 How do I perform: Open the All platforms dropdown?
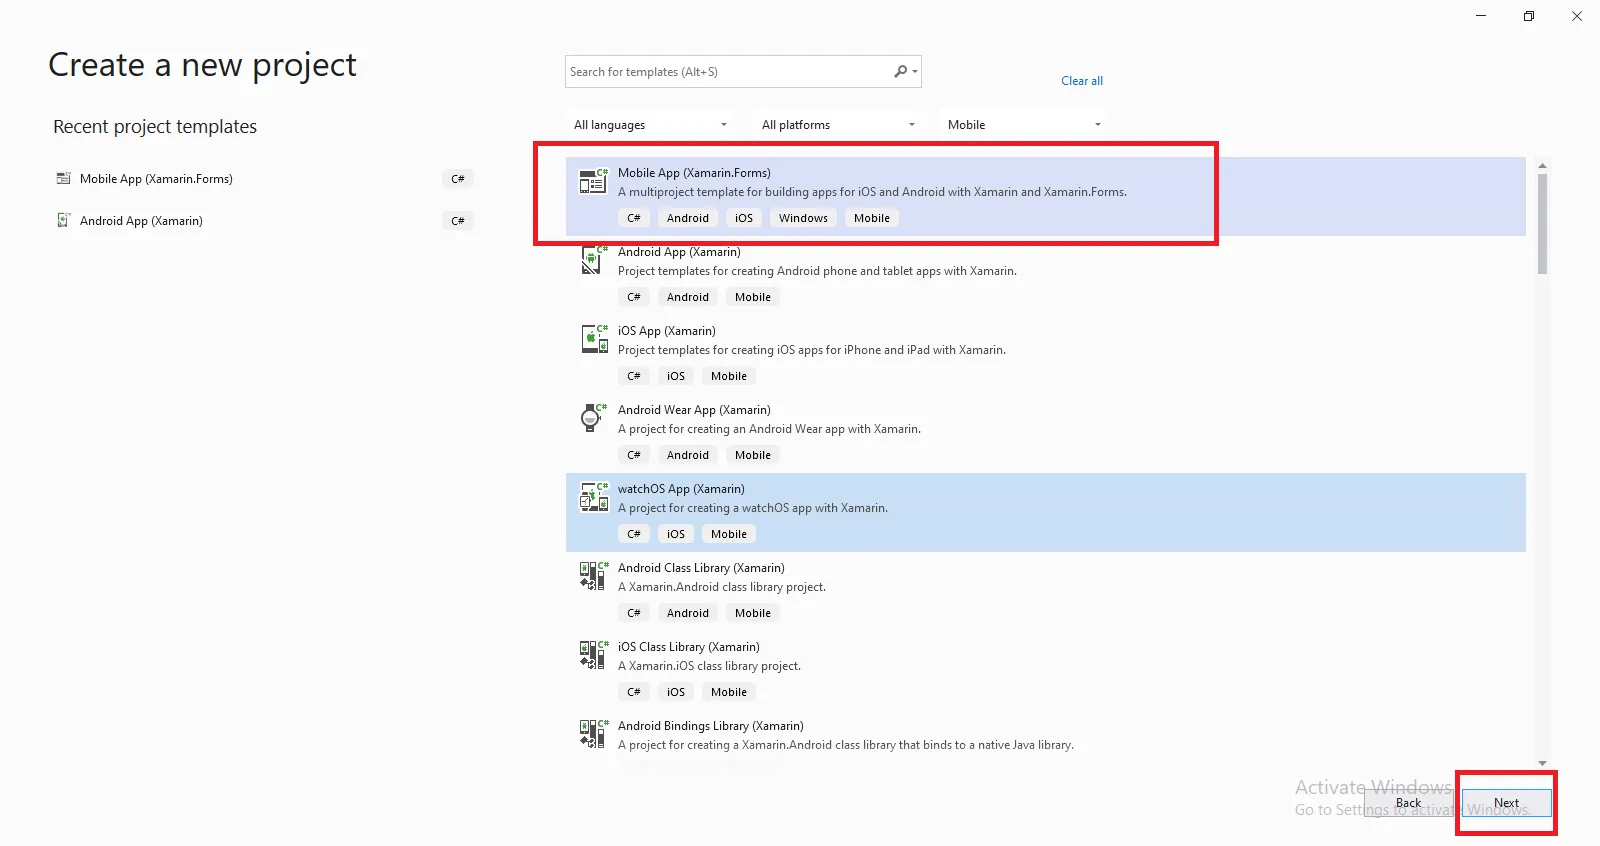point(839,125)
